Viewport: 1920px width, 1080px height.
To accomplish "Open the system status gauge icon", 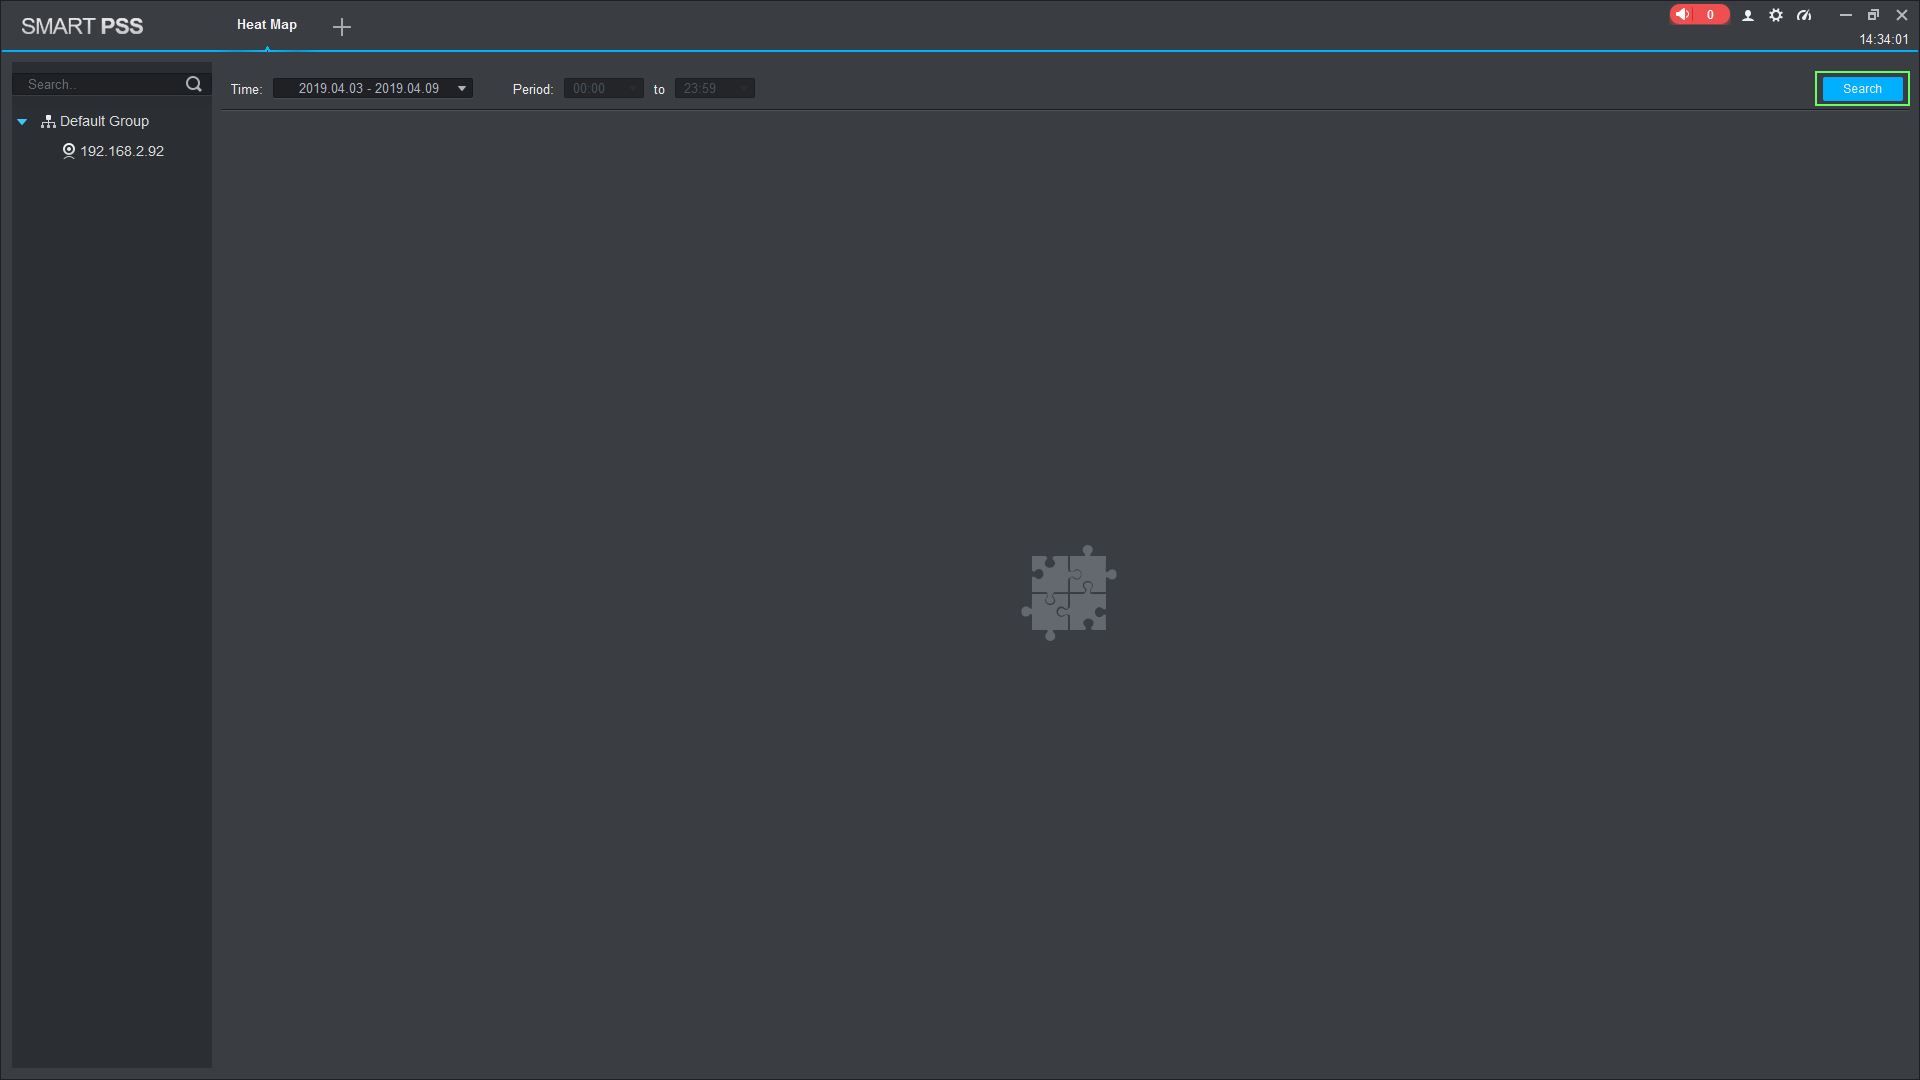I will (x=1804, y=15).
